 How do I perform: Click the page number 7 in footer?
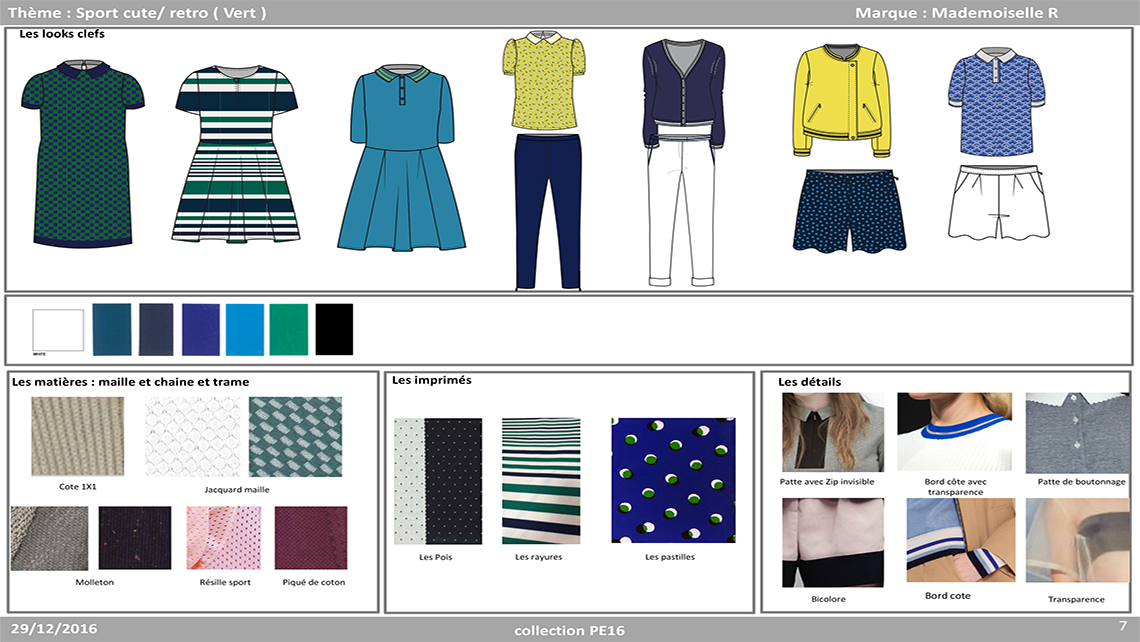1123,626
